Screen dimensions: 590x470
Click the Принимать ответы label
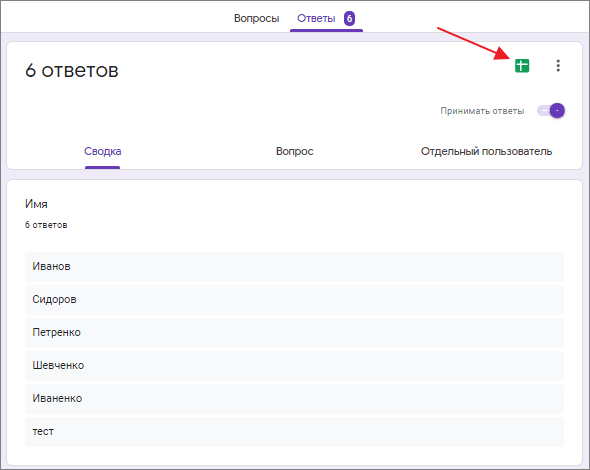point(482,111)
